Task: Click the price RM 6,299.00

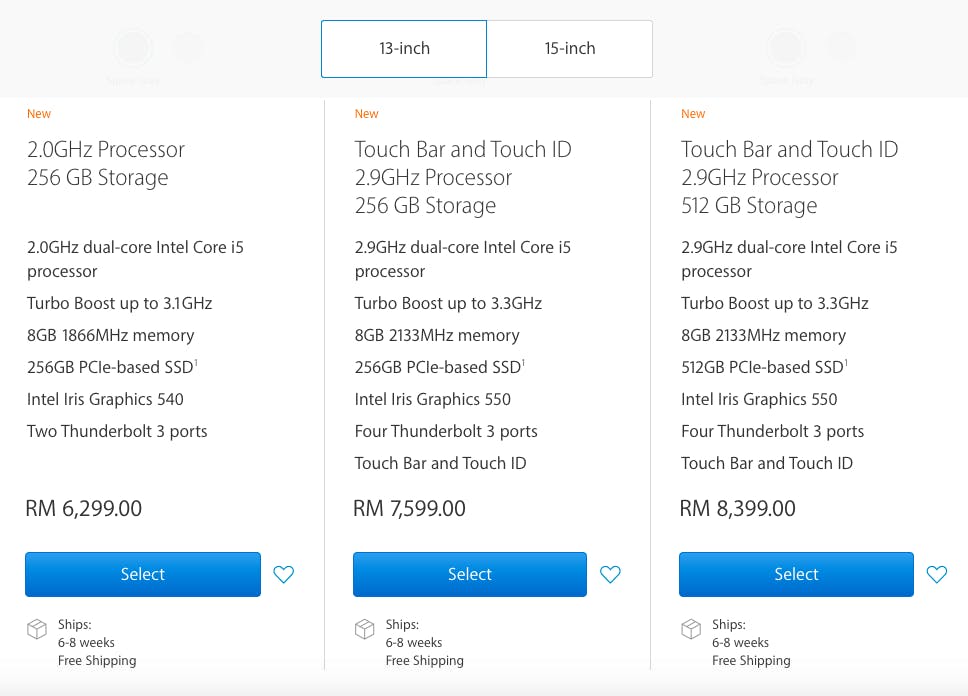Action: pyautogui.click(x=84, y=508)
